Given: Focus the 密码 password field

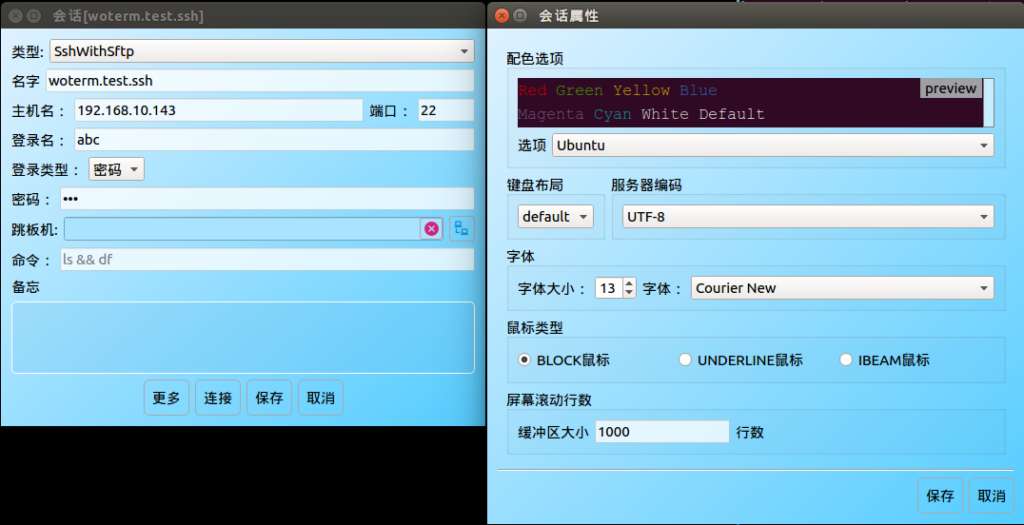Looking at the screenshot, I should (x=267, y=199).
